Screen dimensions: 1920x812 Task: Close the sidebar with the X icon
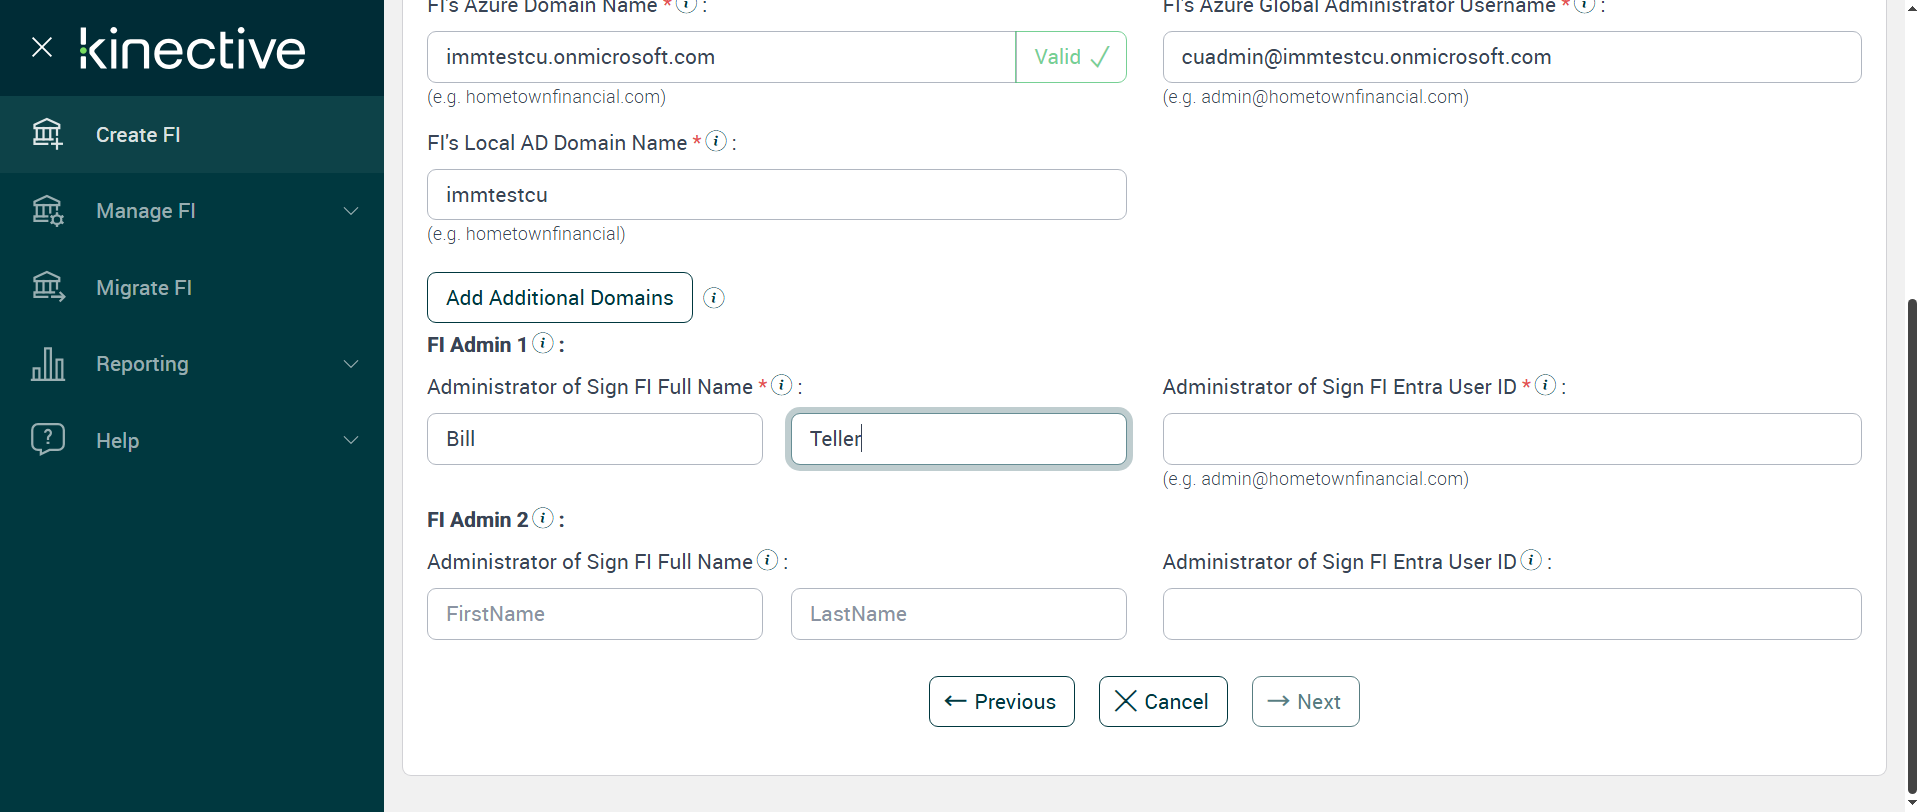point(42,47)
